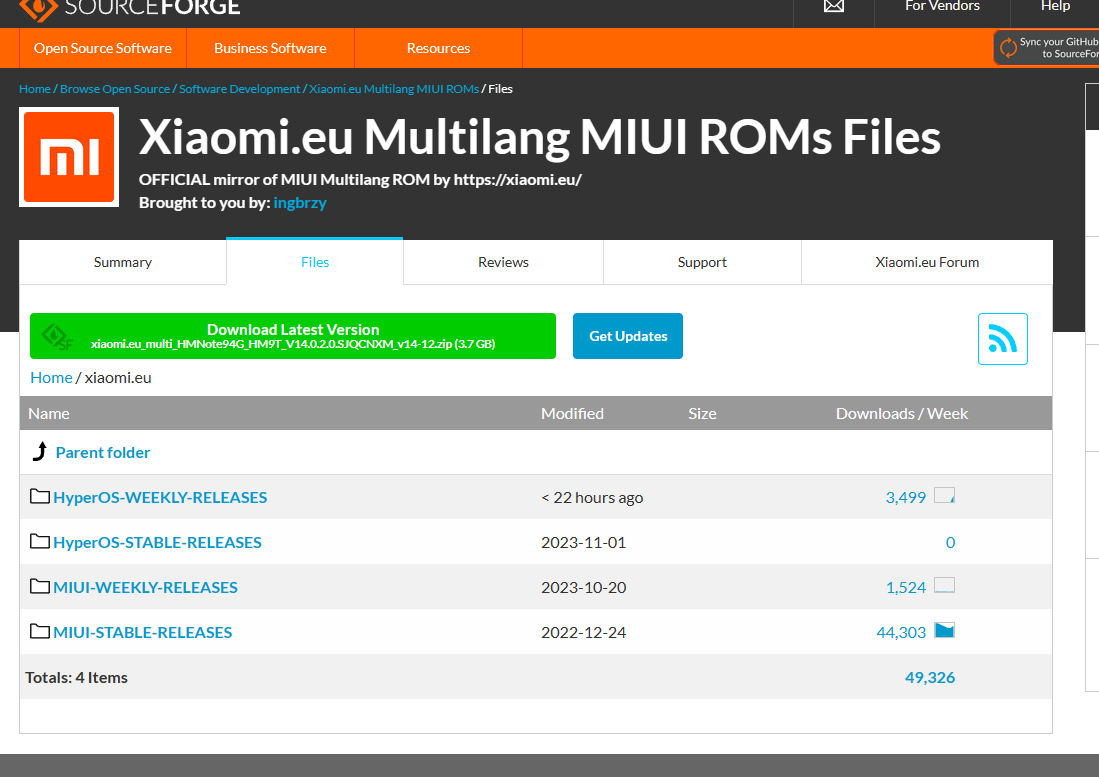Screen dimensions: 1099x777
Task: Click the flag icon next to 44,303 downloads
Action: 943,629
